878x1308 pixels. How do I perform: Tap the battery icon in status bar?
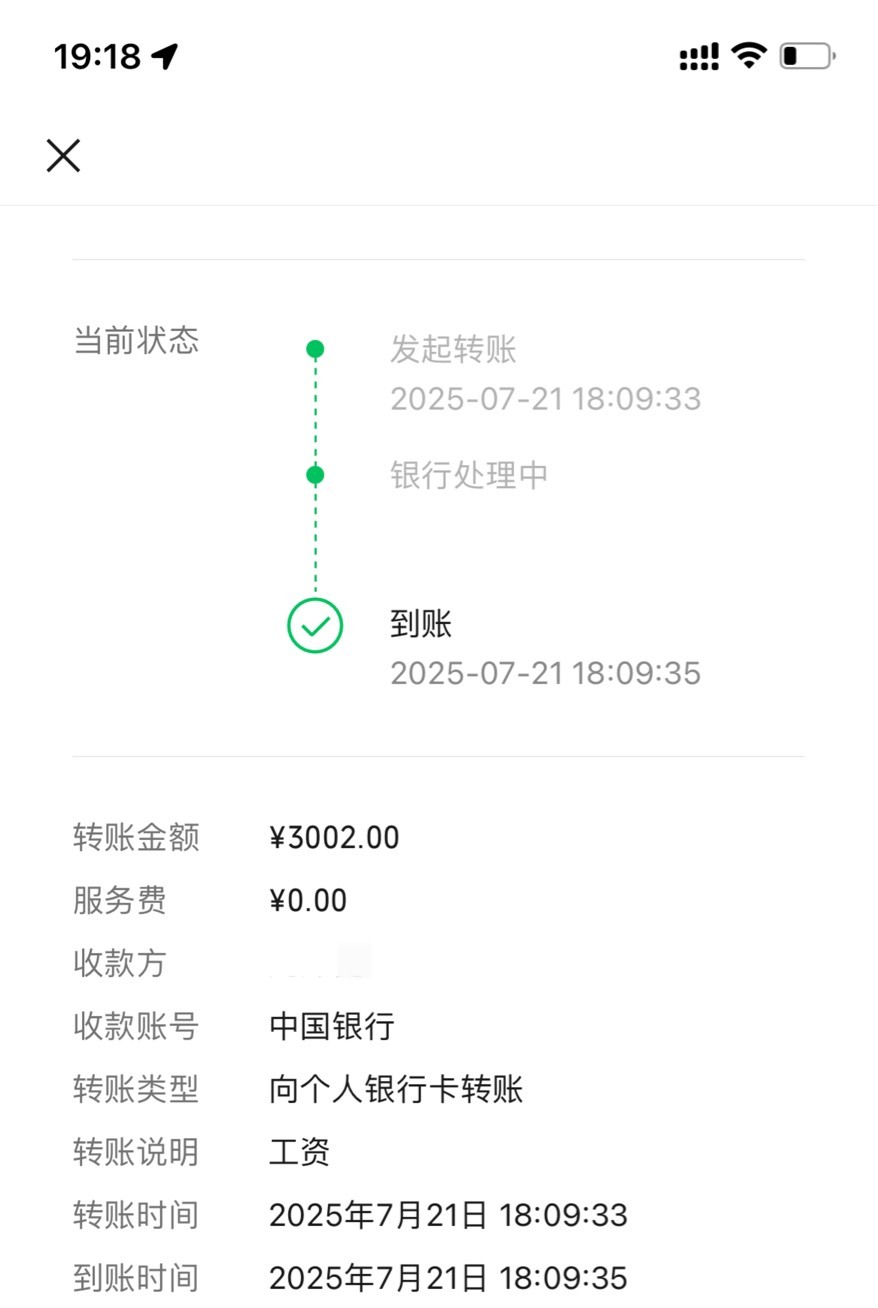[808, 56]
